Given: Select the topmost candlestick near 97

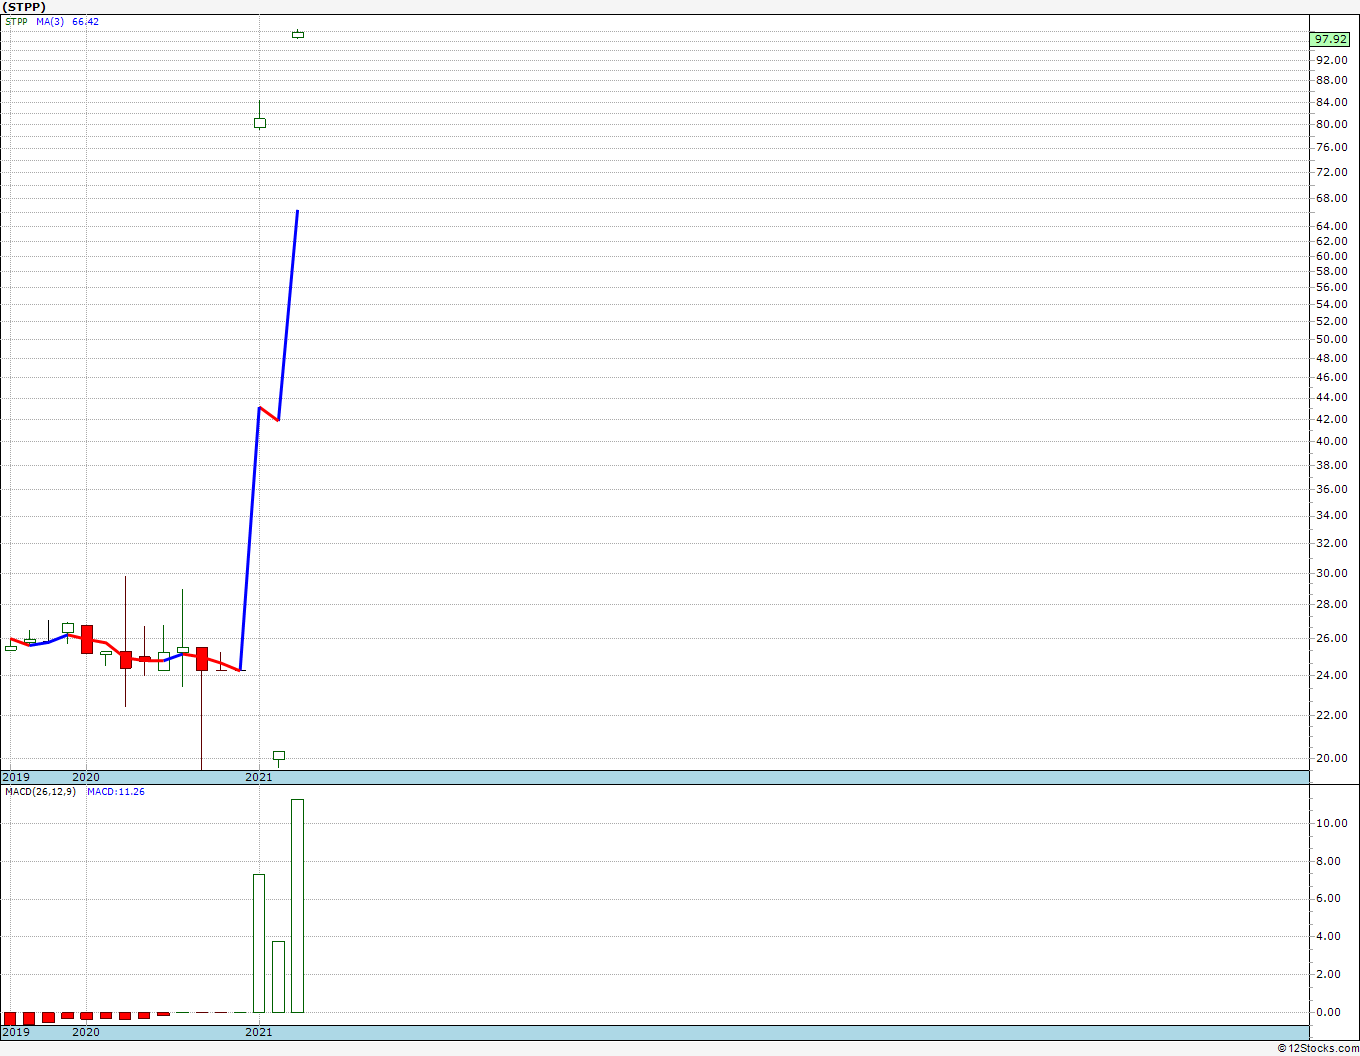Looking at the screenshot, I should 298,34.
